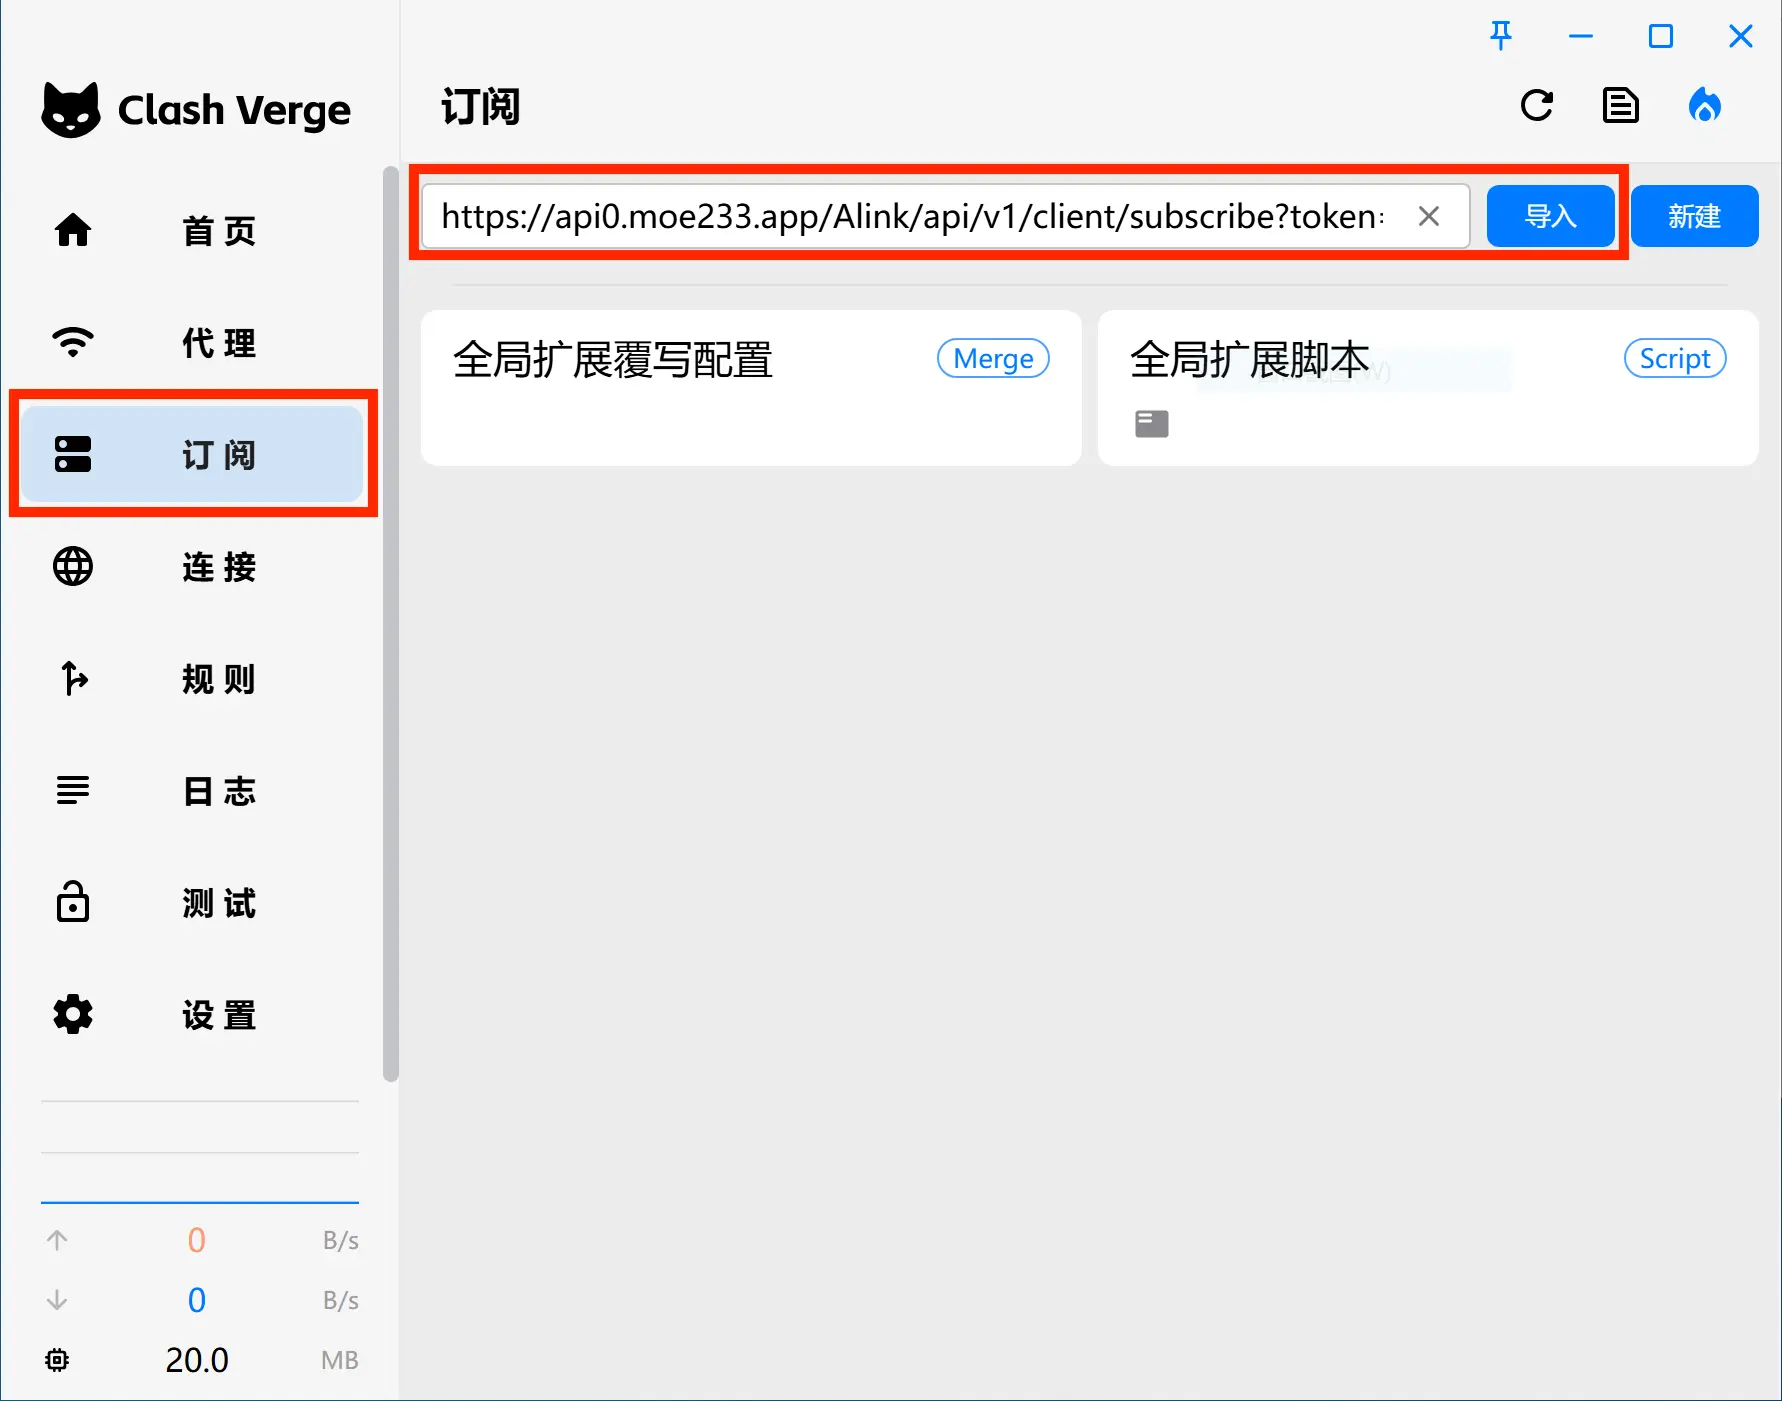Click the Clash Verge cat logo

[71, 110]
